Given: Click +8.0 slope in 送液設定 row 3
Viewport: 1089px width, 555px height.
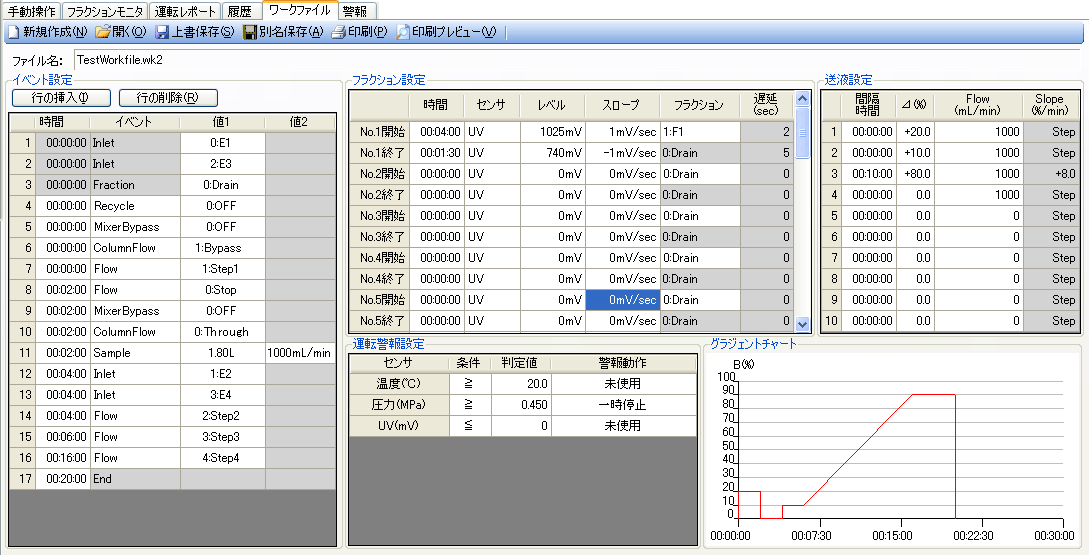Looking at the screenshot, I should coord(1049,174).
